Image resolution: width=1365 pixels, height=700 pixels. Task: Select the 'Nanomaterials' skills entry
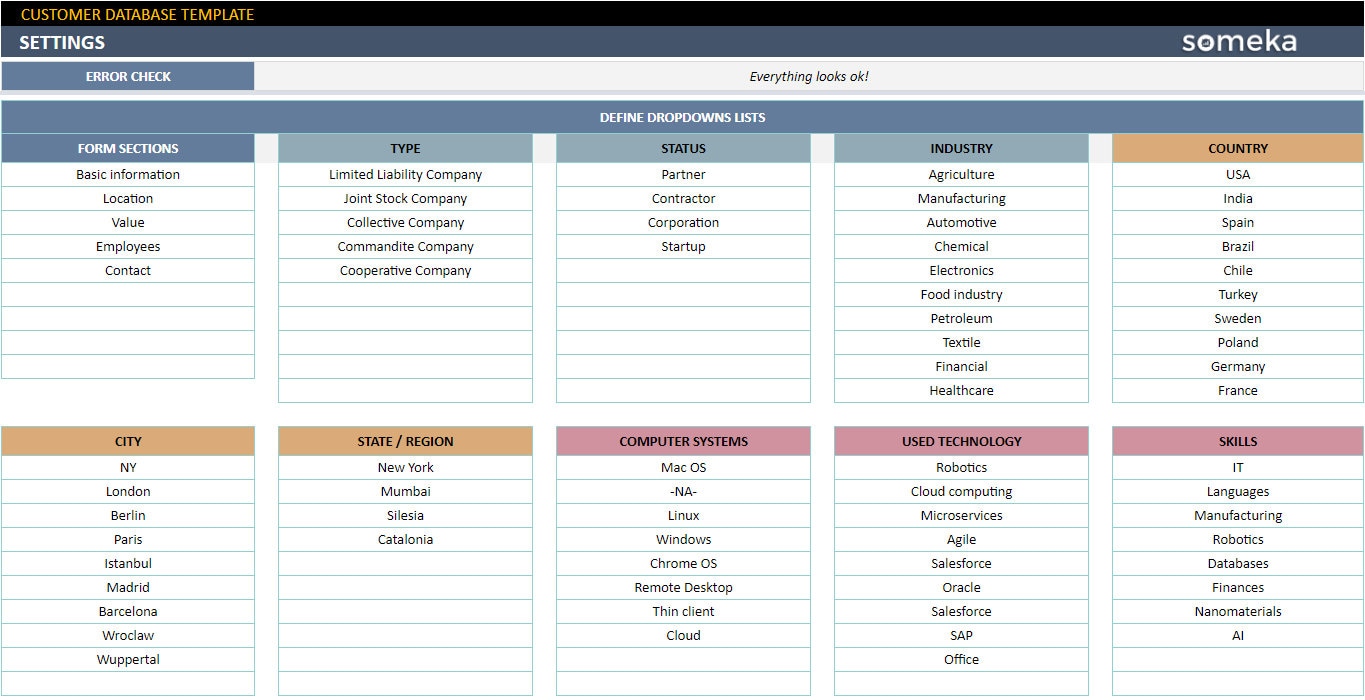pos(1237,611)
